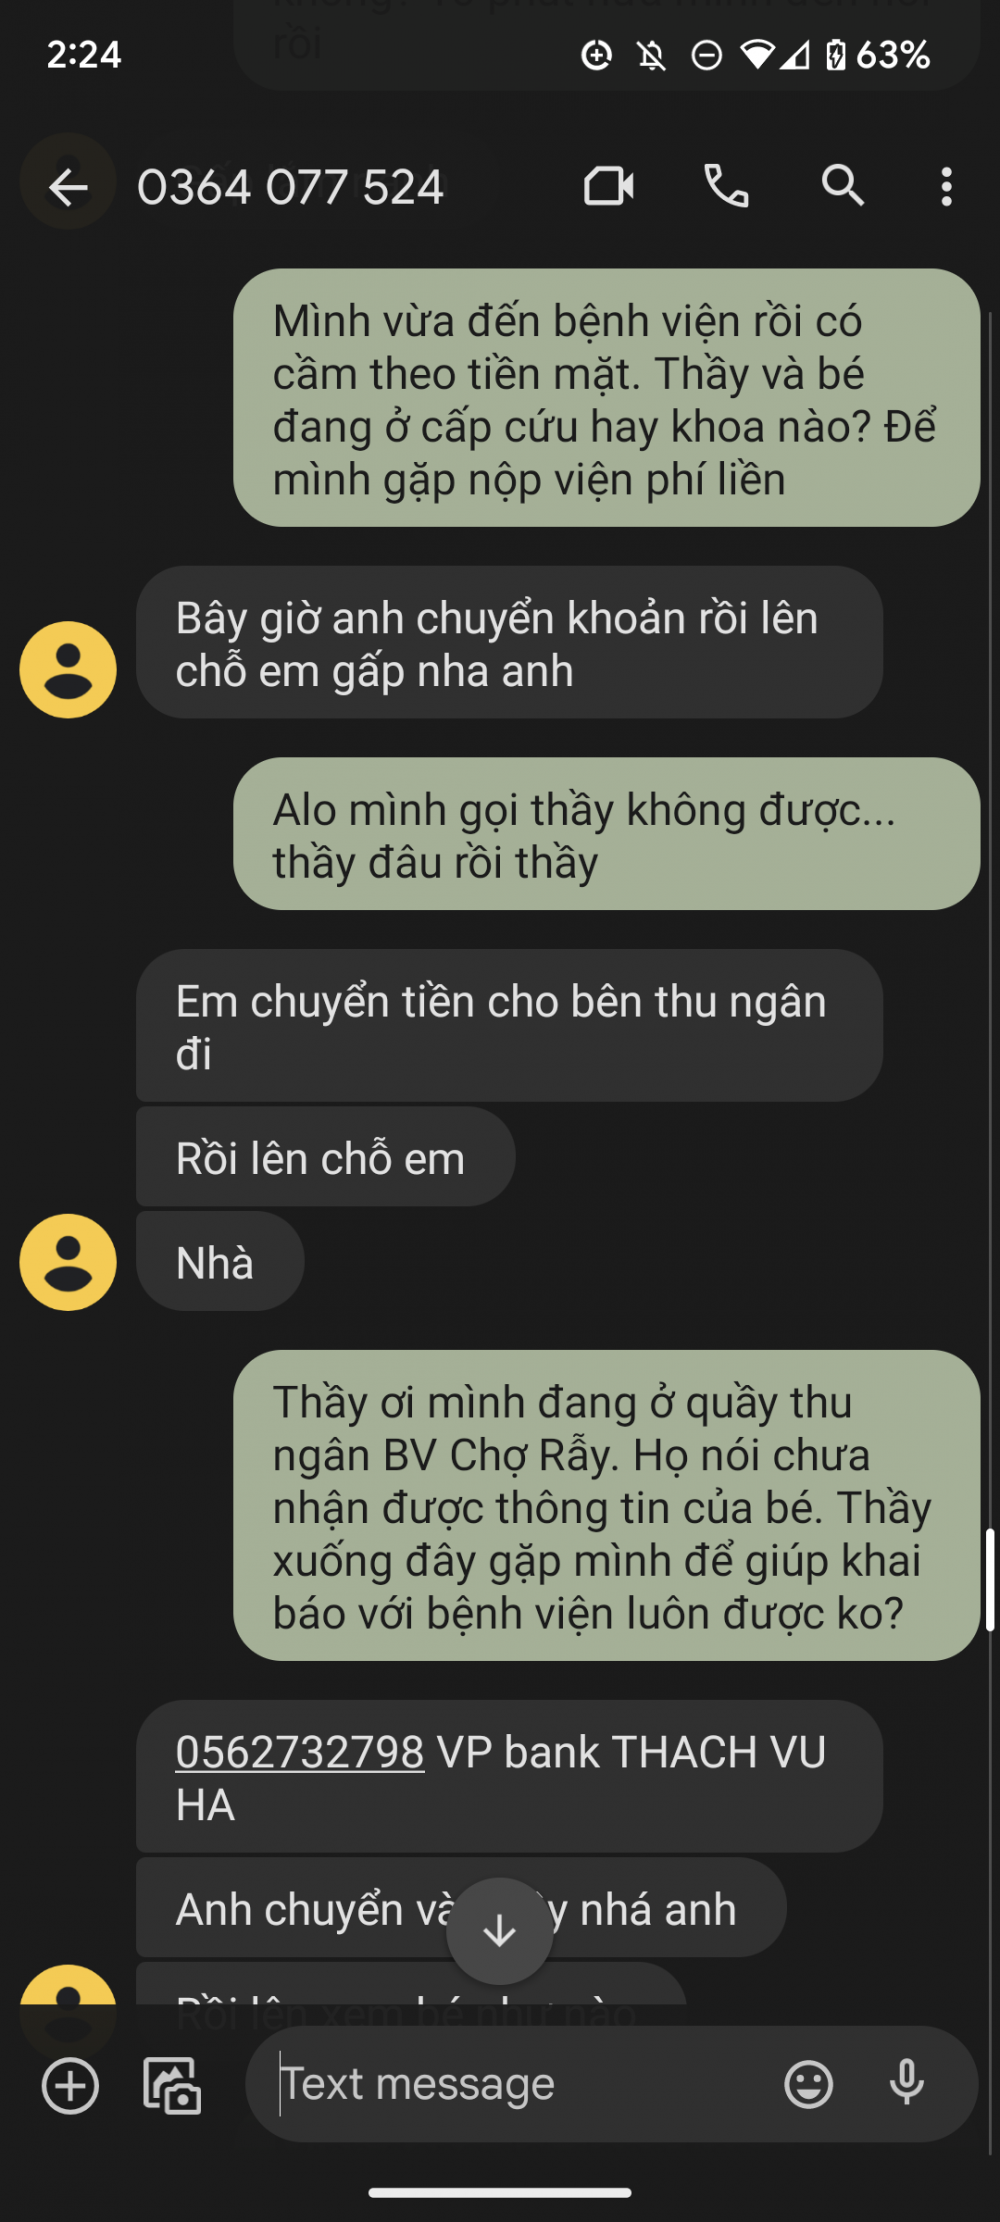Tap the Do Not Disturb status icon
This screenshot has width=1000, height=2222.
(706, 55)
